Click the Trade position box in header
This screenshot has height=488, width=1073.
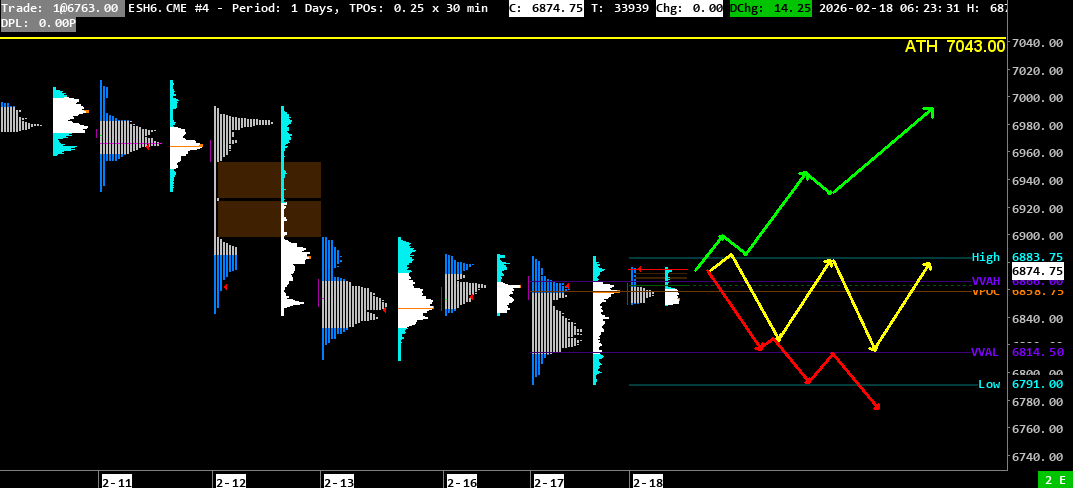(x=62, y=8)
